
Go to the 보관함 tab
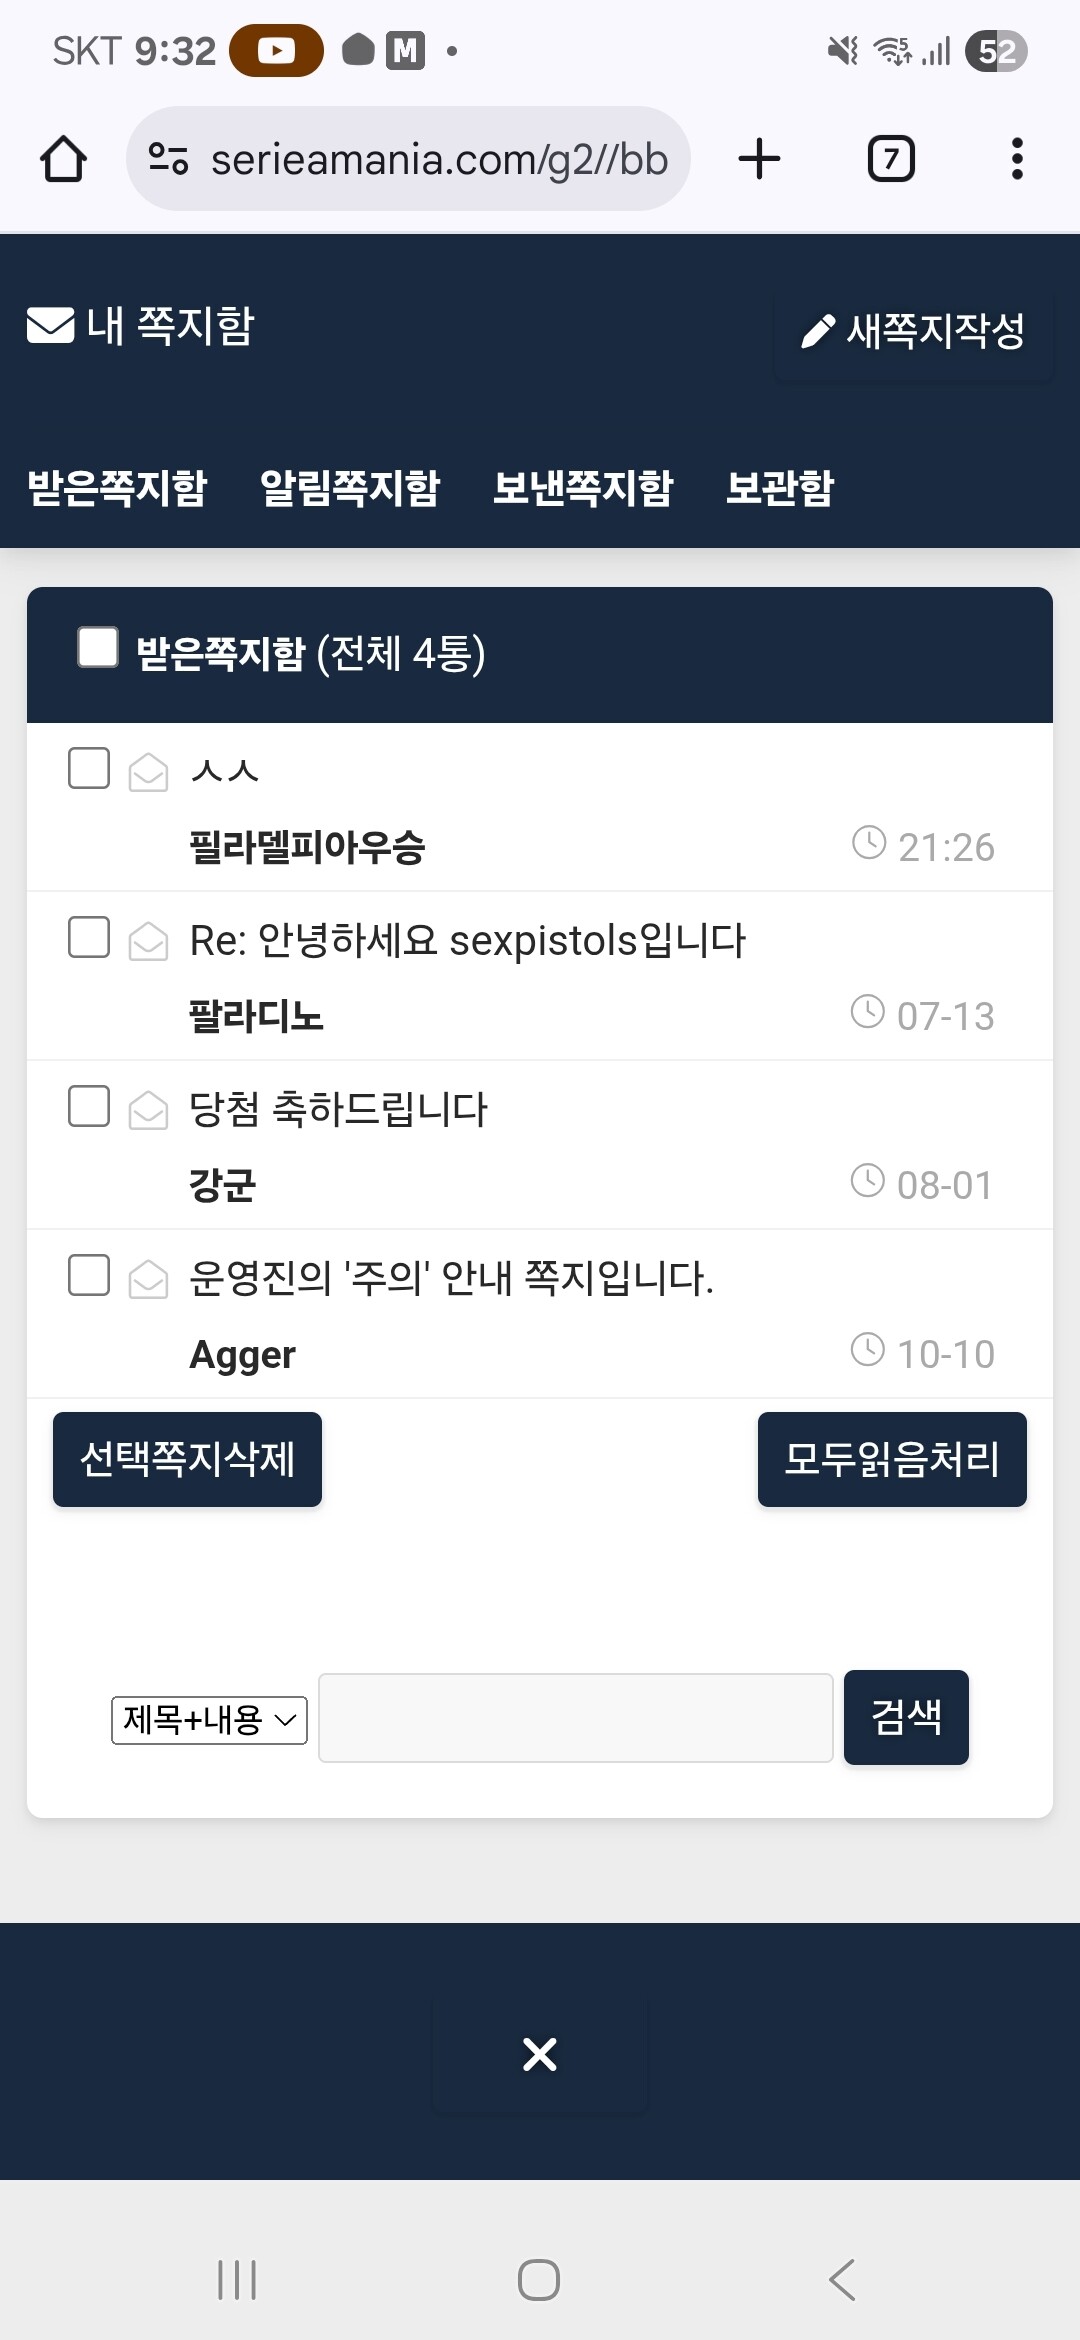tap(780, 488)
